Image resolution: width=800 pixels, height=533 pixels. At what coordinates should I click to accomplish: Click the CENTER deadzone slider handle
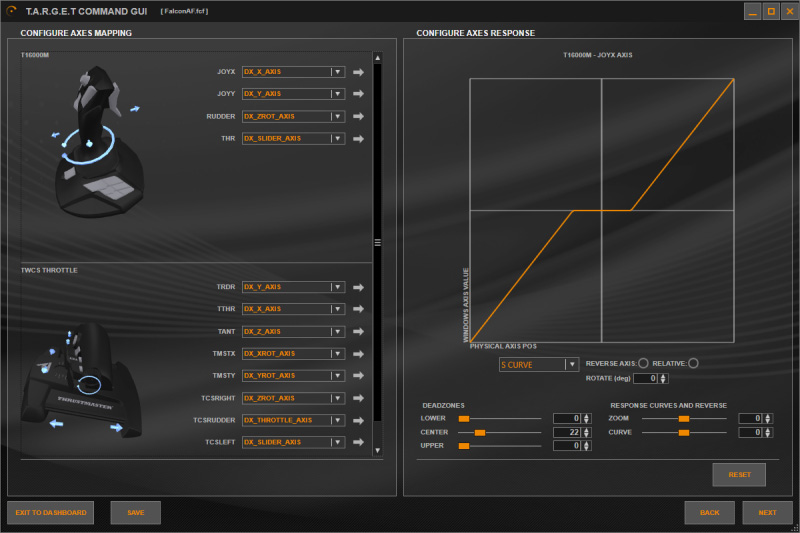[x=480, y=433]
